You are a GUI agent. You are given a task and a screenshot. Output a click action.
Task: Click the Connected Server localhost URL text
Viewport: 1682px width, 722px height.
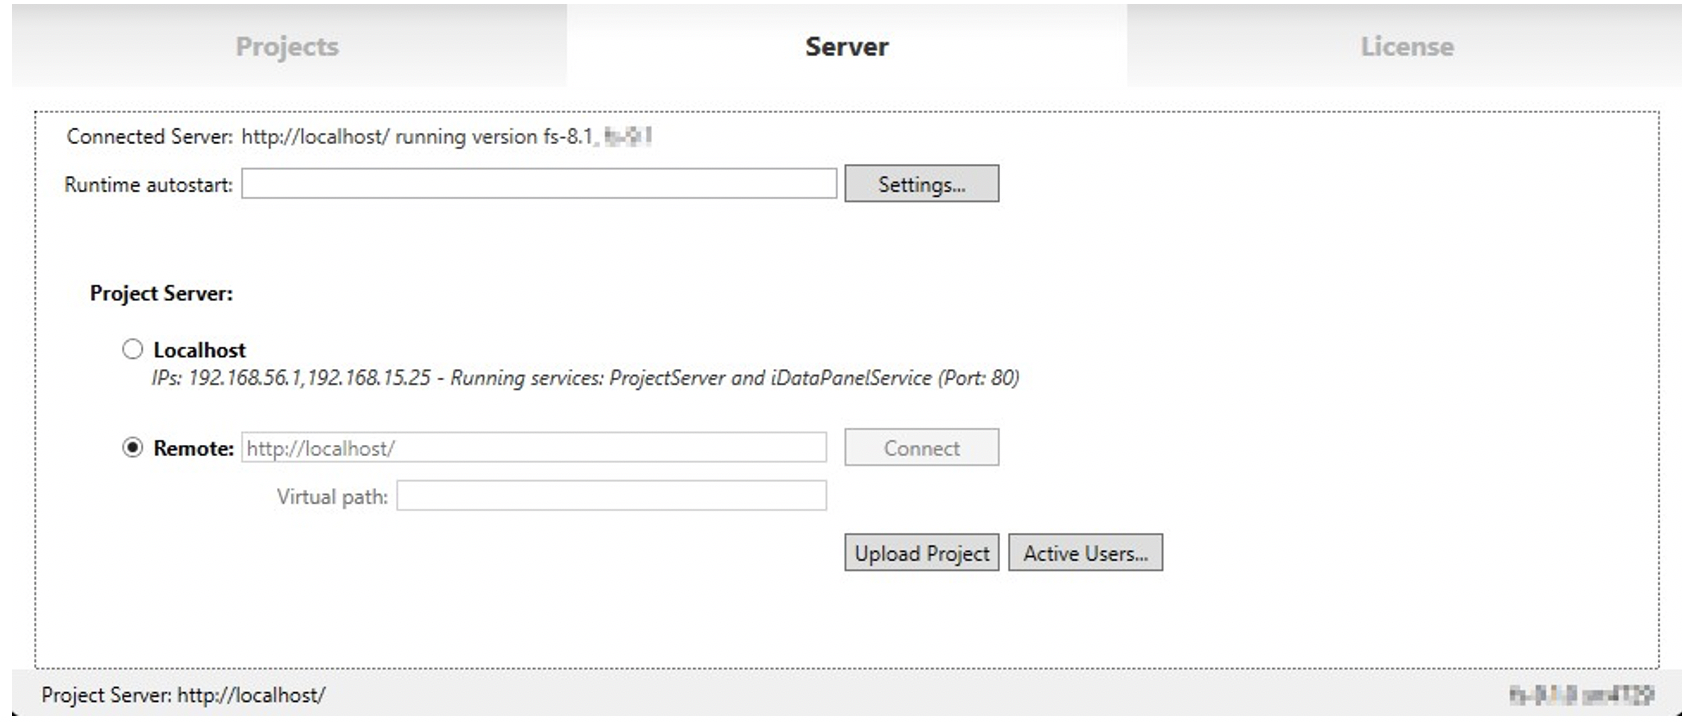pyautogui.click(x=314, y=137)
